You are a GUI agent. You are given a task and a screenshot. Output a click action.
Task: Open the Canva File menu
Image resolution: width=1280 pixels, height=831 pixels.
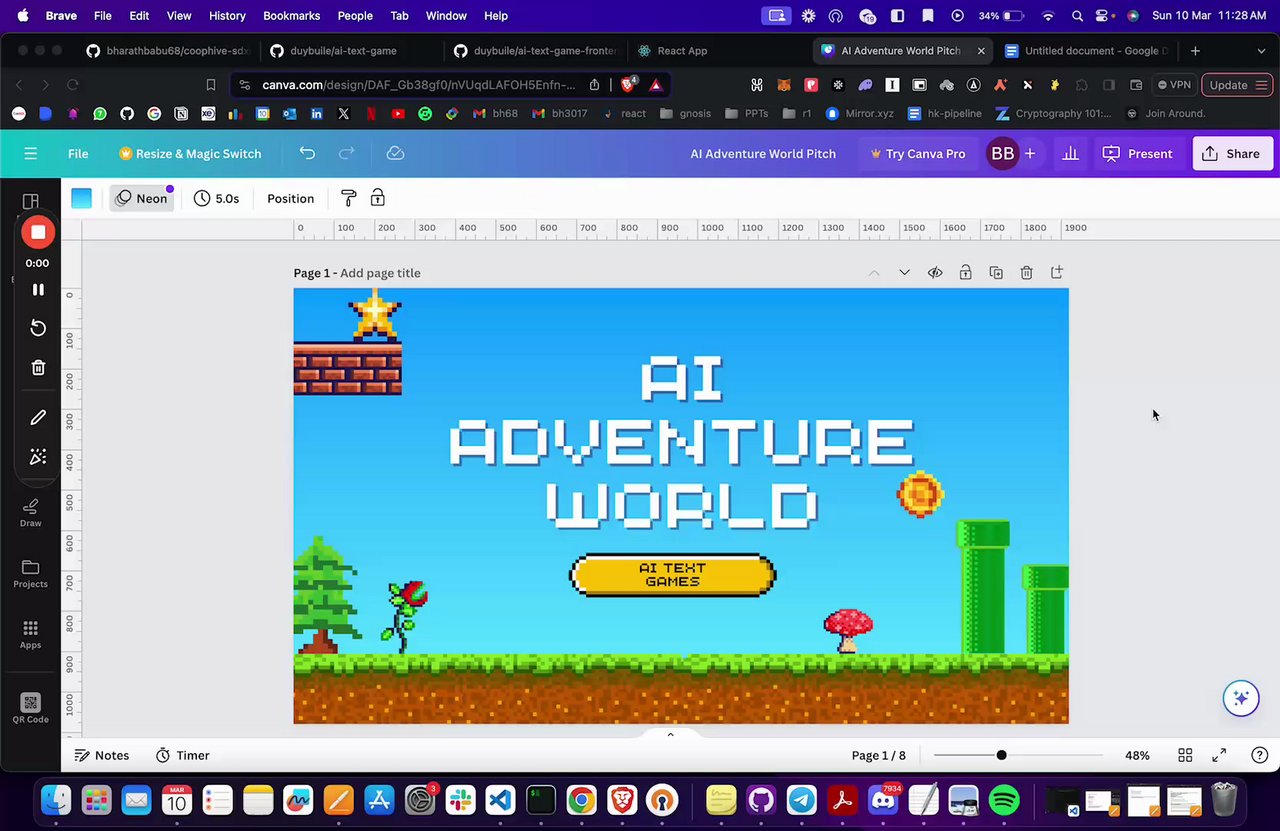(x=78, y=154)
